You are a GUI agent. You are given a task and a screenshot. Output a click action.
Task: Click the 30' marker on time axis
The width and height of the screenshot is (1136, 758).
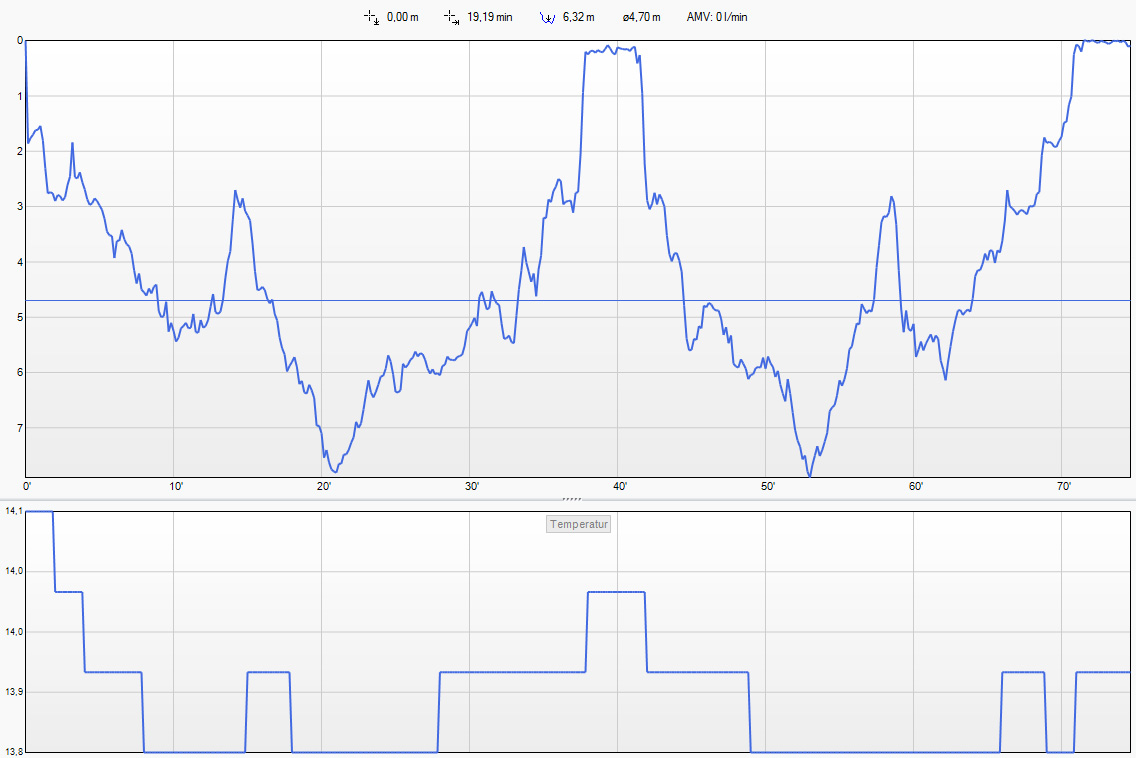tap(472, 487)
